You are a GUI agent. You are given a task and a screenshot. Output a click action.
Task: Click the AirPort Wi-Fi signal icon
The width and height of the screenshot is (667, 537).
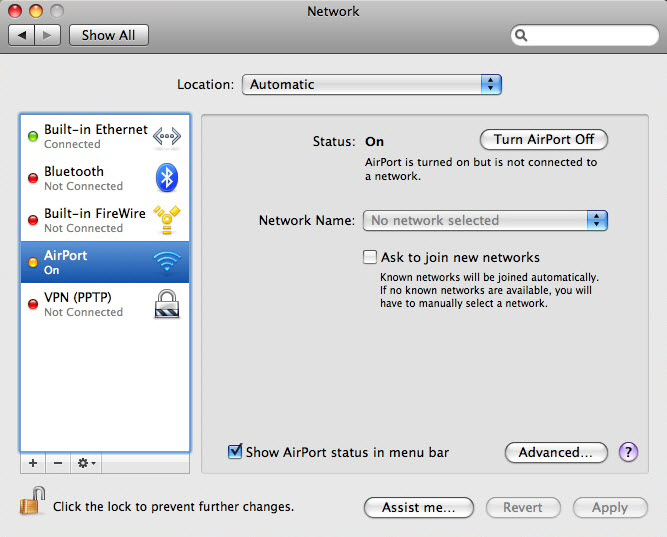pos(166,262)
